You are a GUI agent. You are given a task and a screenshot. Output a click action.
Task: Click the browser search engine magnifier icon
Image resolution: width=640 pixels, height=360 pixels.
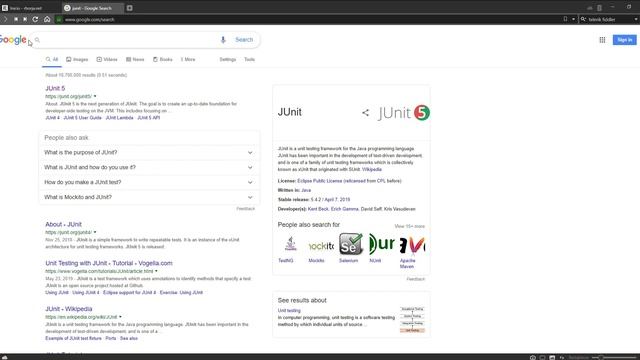click(x=583, y=19)
